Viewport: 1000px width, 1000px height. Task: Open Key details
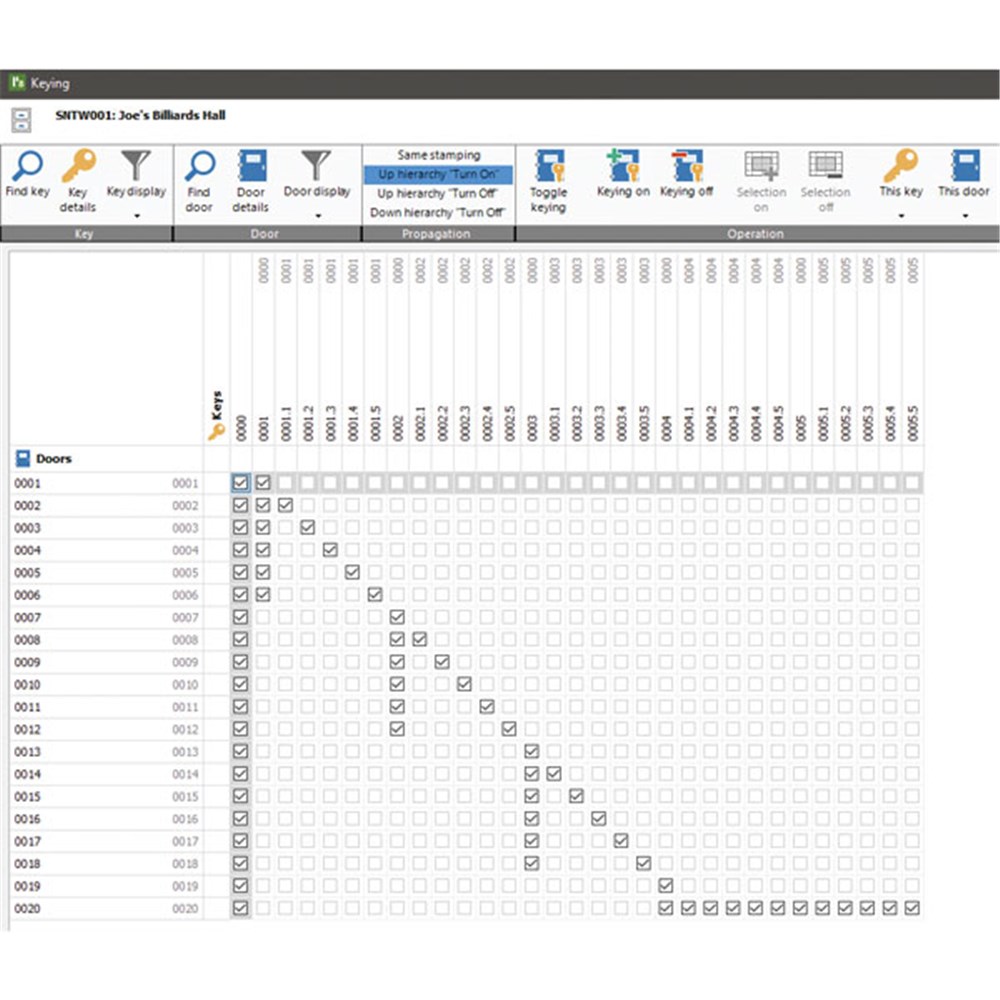(x=78, y=168)
